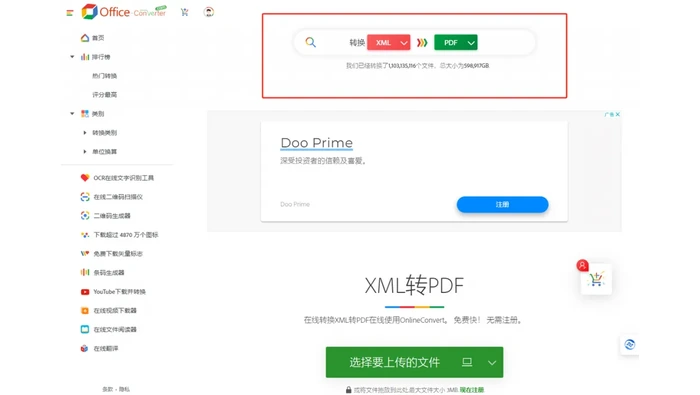The height and width of the screenshot is (395, 700).
Task: Click the search magnifier icon in converter bar
Action: pos(311,42)
